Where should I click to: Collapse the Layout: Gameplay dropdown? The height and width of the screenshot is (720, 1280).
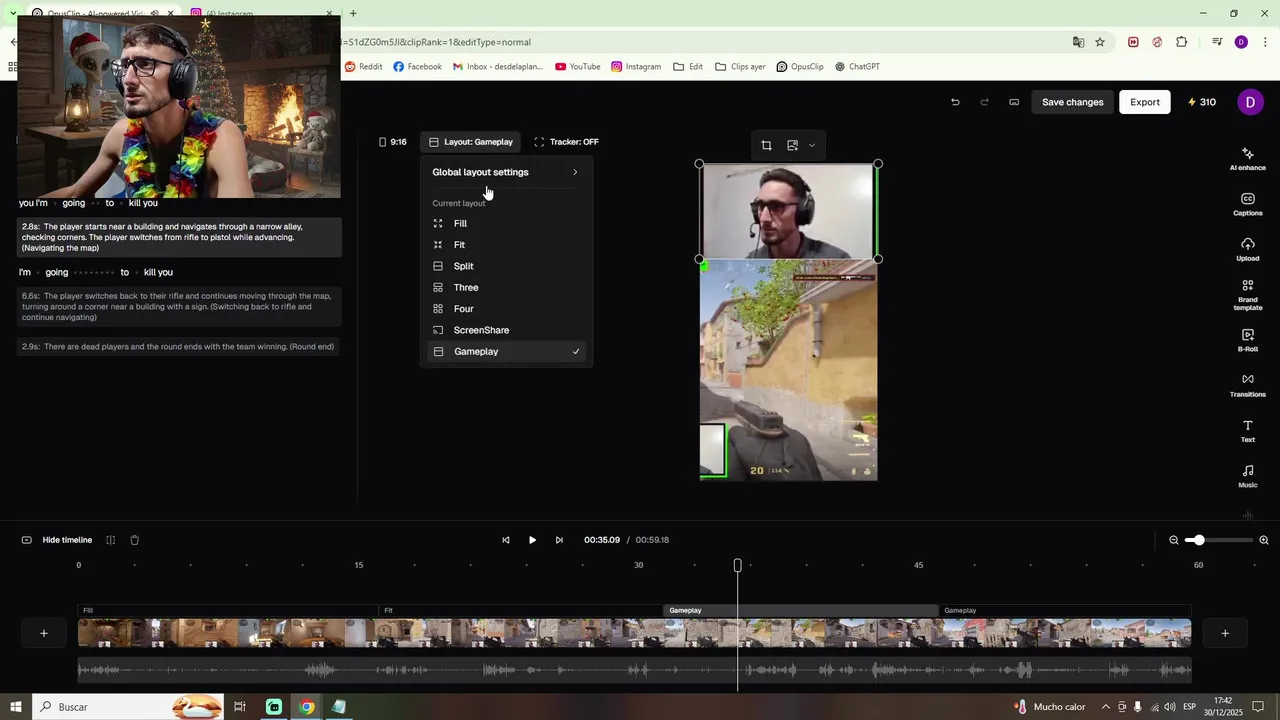point(470,142)
